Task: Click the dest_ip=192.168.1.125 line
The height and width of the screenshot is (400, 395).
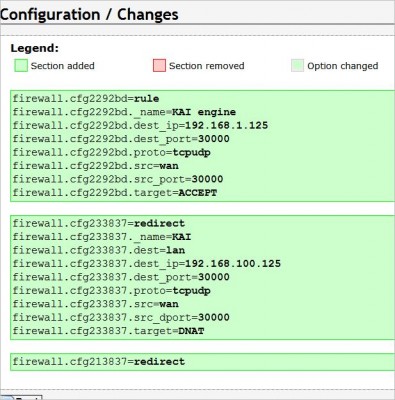Action: (140, 126)
